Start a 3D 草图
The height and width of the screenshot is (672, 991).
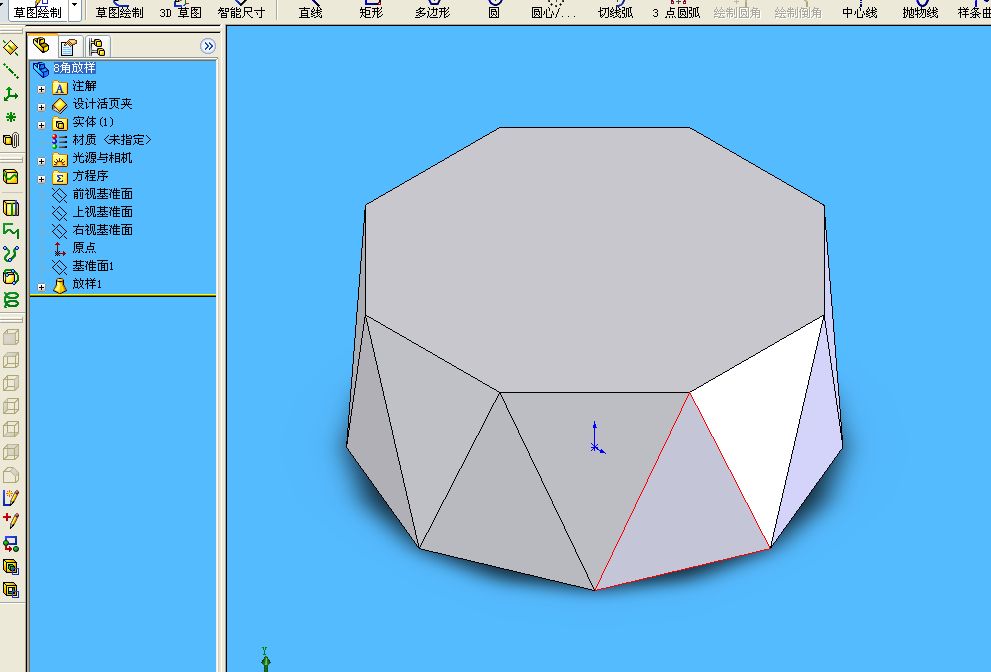click(181, 11)
